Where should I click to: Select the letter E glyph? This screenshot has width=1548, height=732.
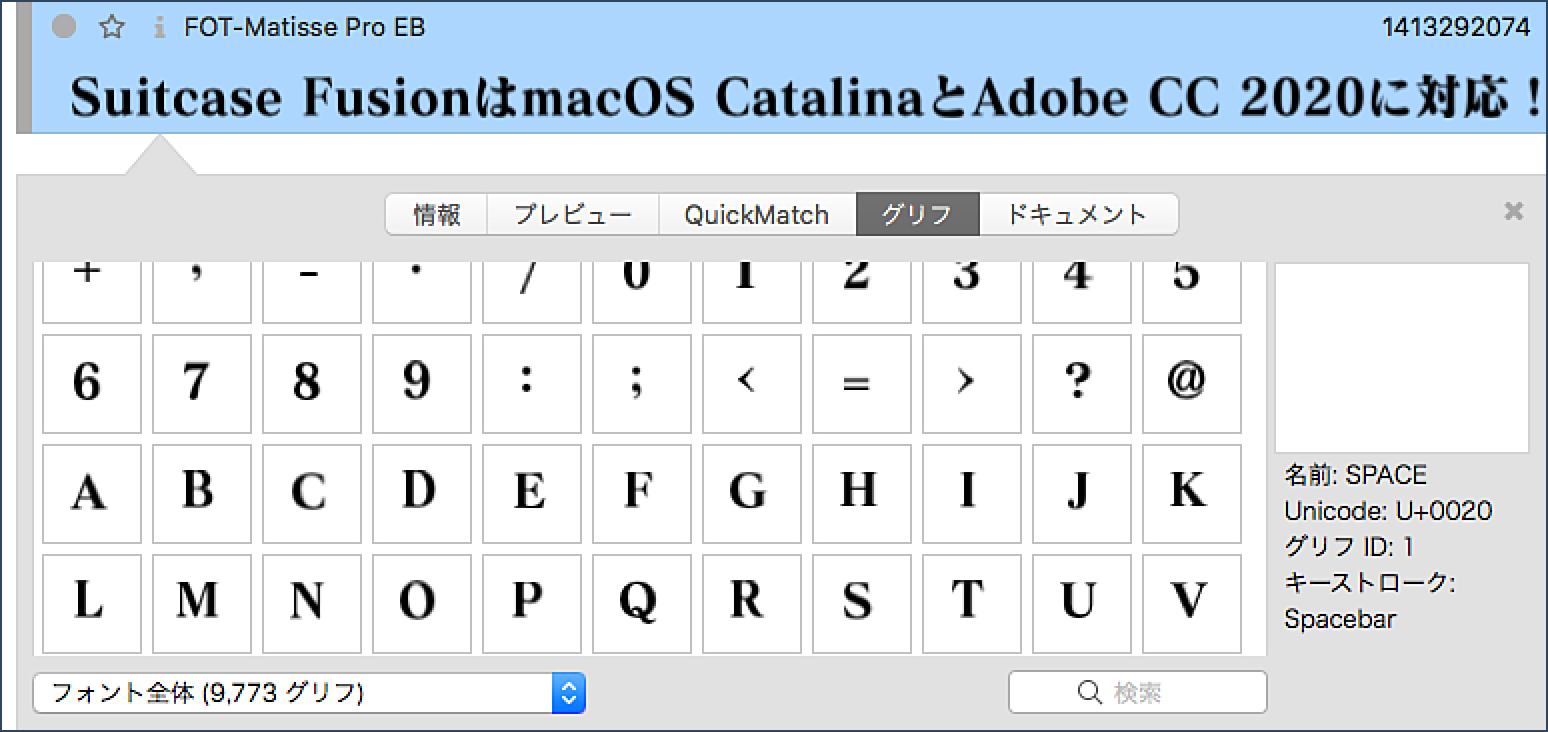[x=532, y=494]
